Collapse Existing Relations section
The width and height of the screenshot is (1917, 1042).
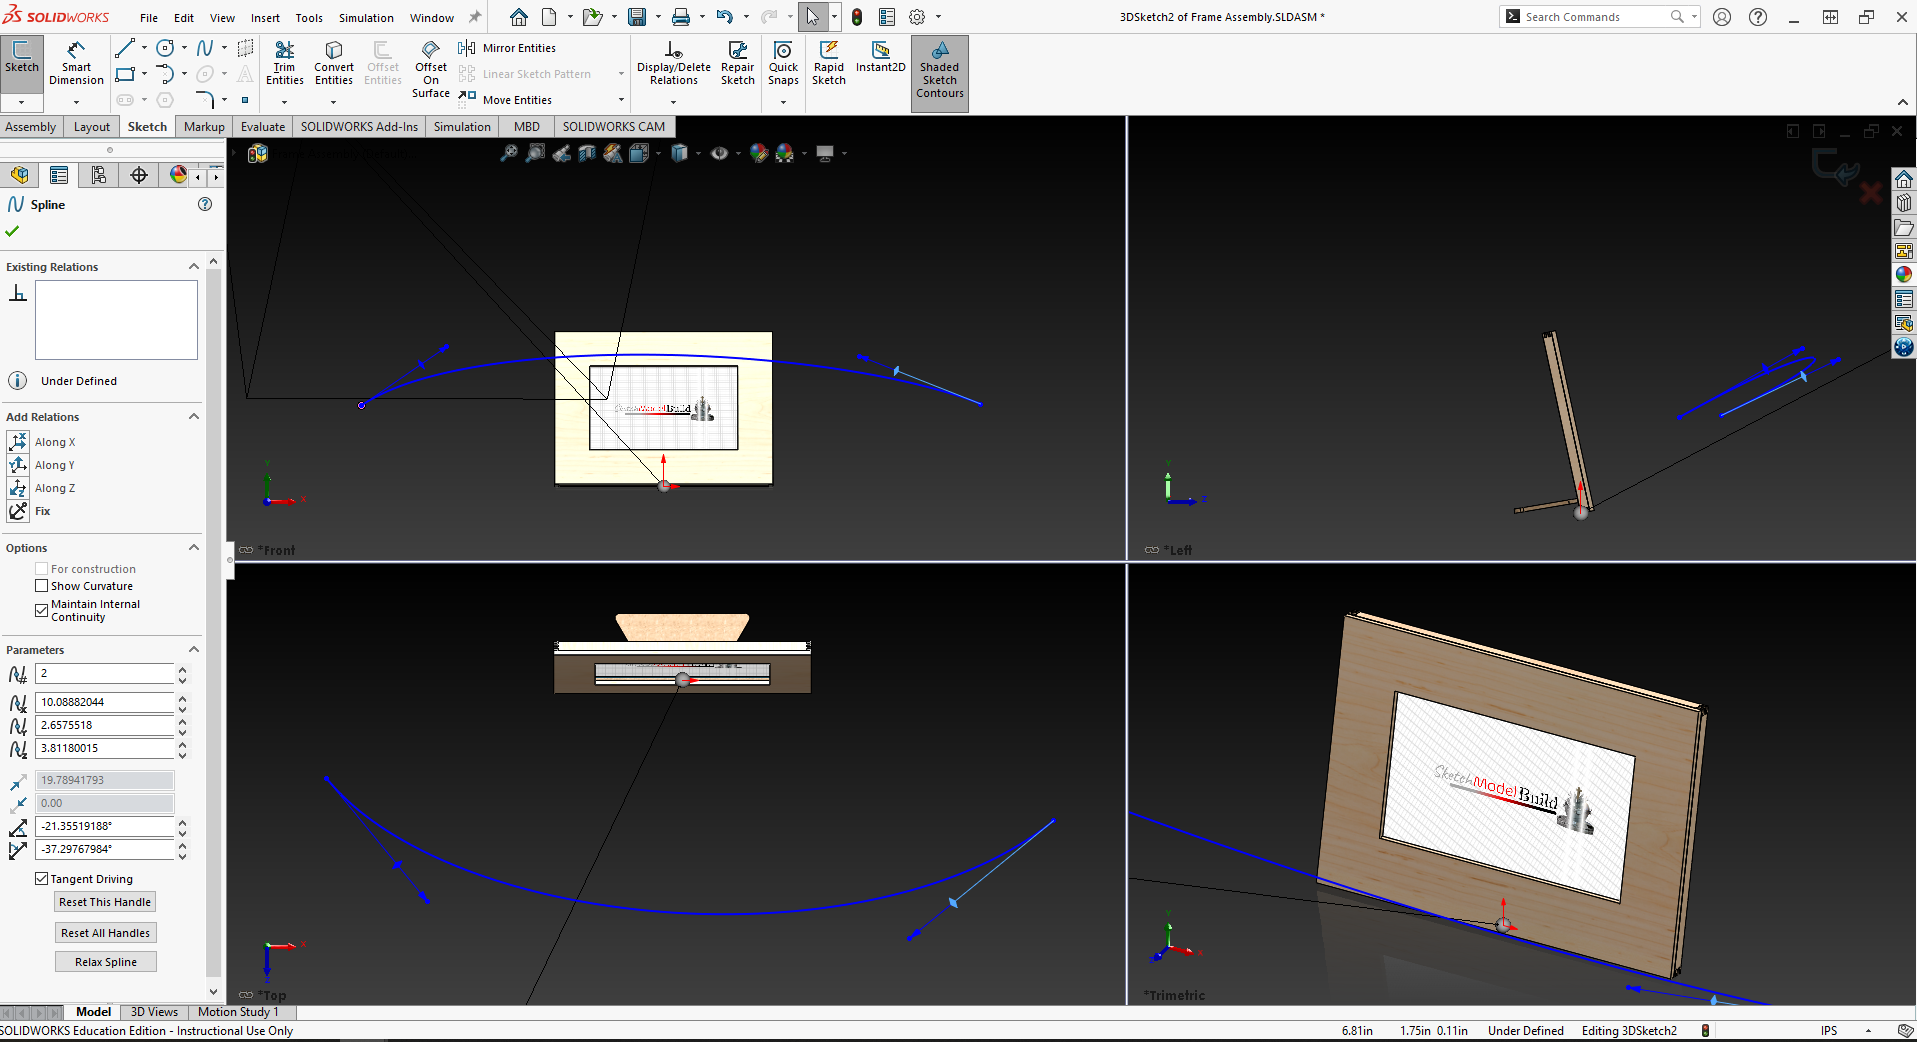194,266
